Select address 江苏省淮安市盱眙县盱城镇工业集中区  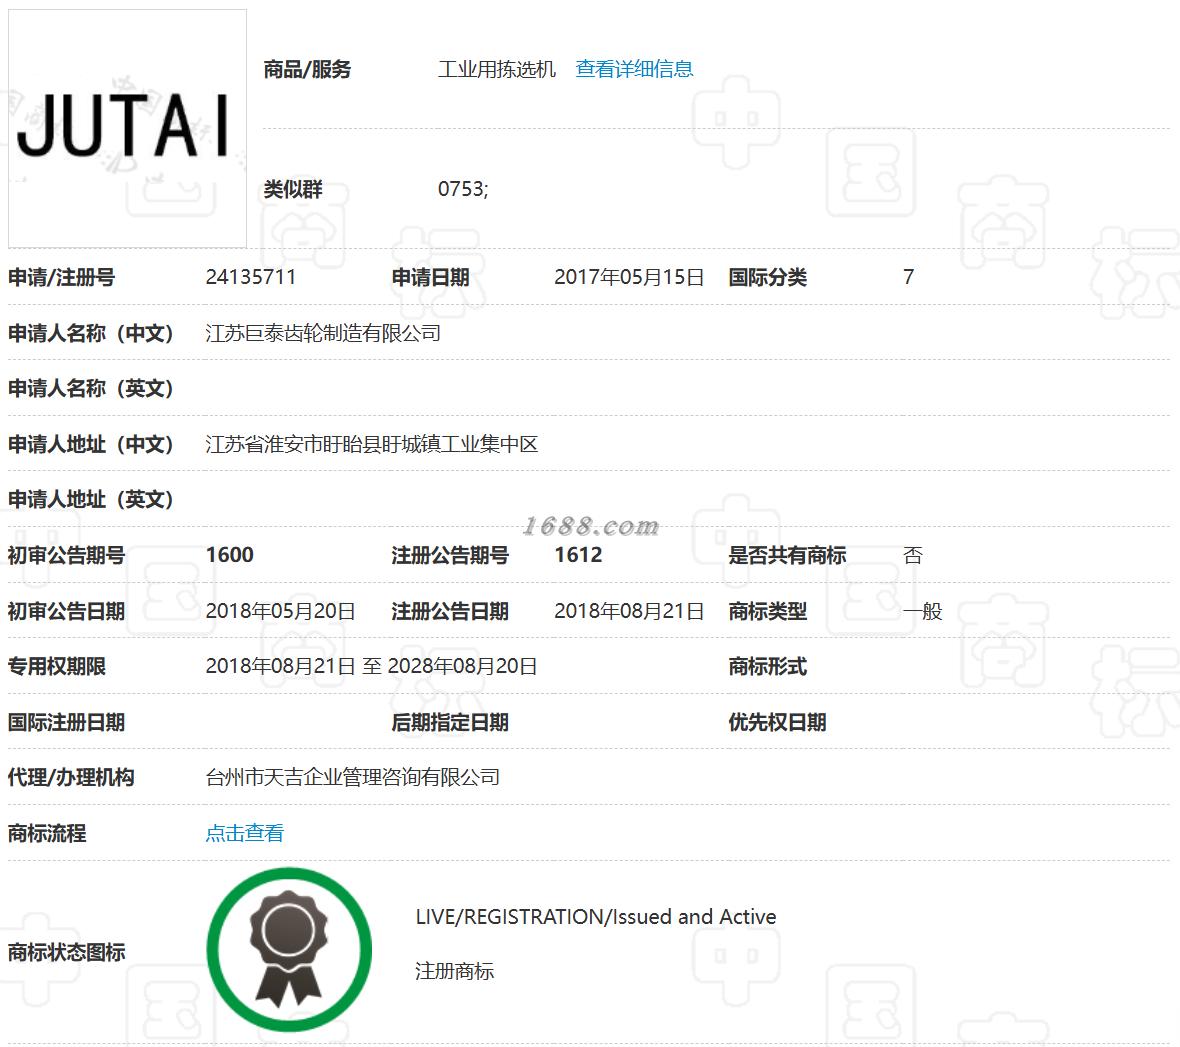pyautogui.click(x=372, y=444)
